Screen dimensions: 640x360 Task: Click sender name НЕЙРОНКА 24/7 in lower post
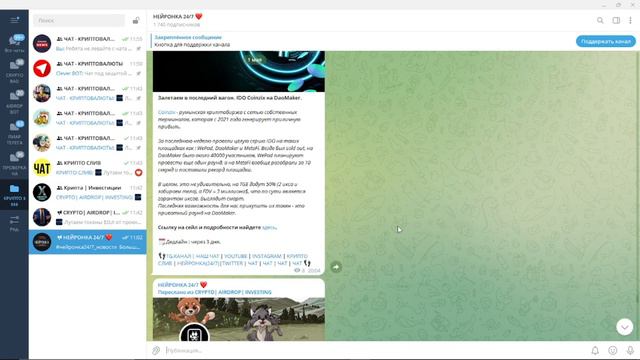point(182,285)
